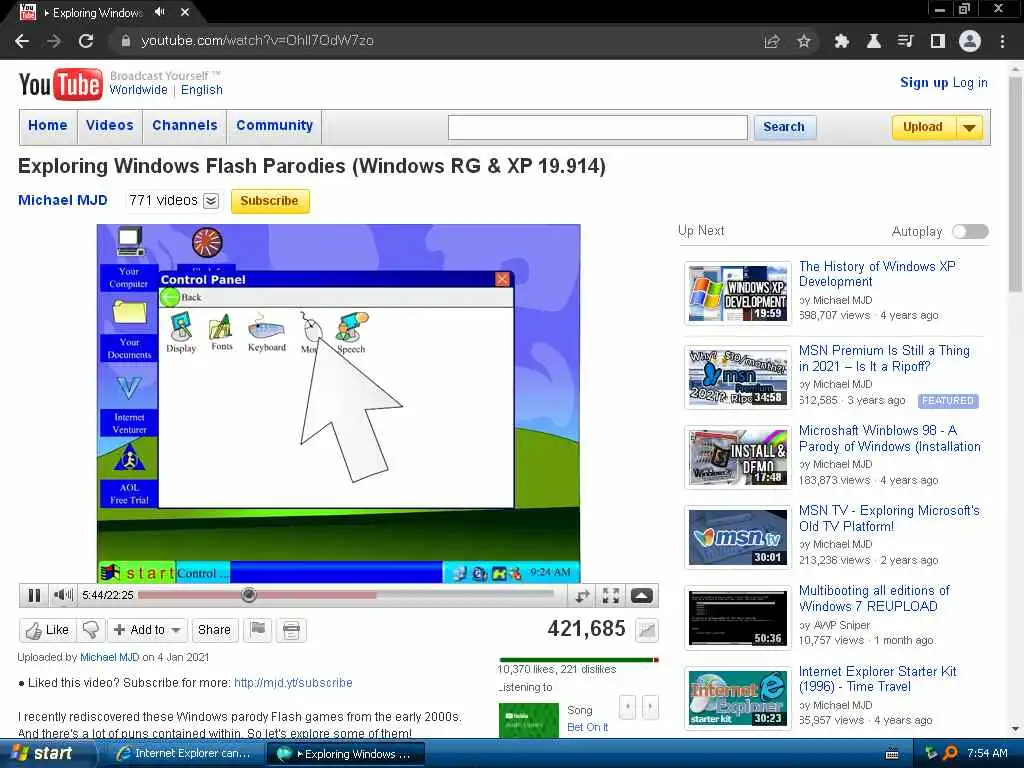The height and width of the screenshot is (768, 1024).
Task: Open the transcript icon beside flag
Action: coord(291,630)
